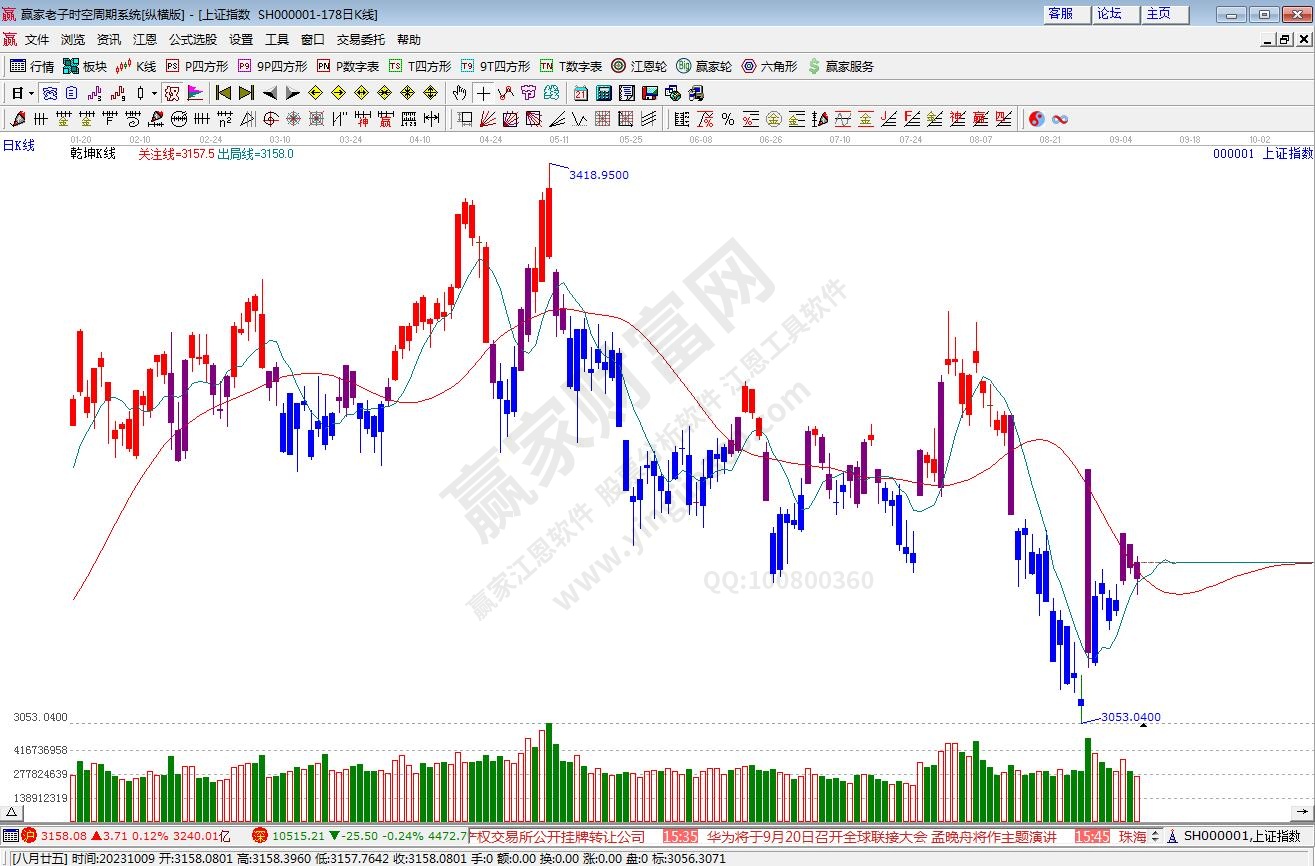Click the calculator icon
The image size is (1315, 866).
tap(604, 93)
